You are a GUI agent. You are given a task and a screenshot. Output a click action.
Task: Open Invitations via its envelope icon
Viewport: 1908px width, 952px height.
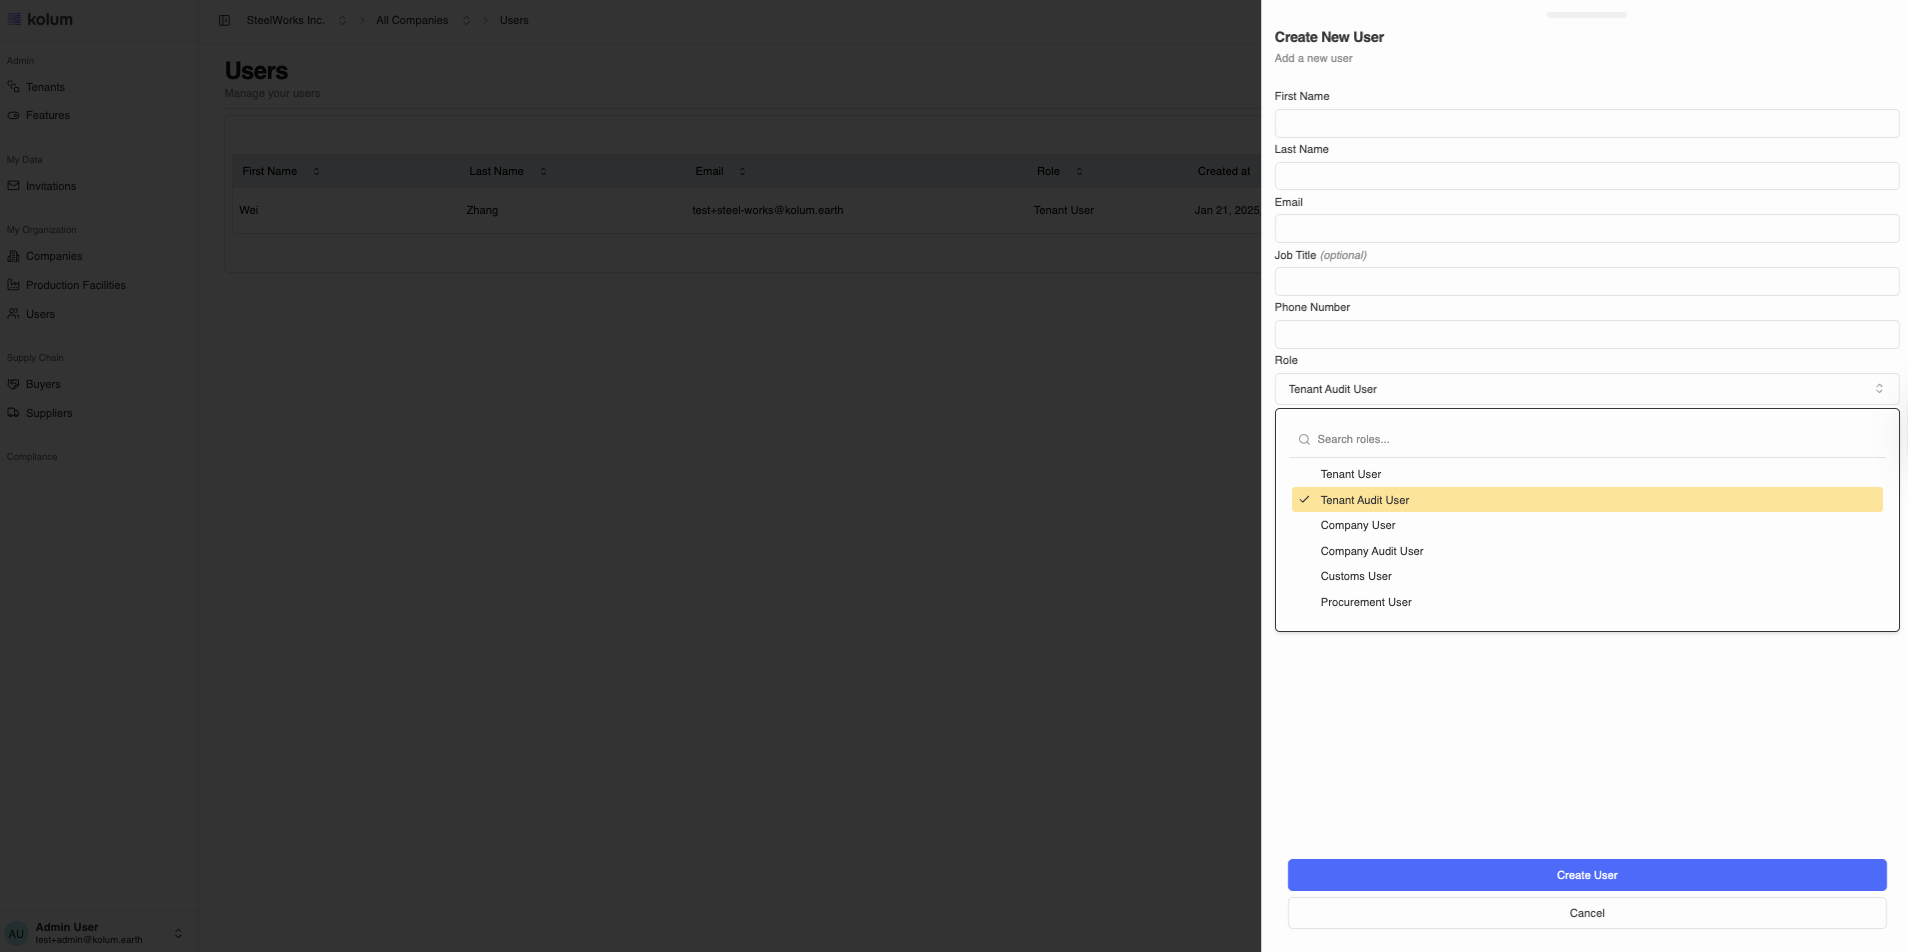click(x=14, y=186)
